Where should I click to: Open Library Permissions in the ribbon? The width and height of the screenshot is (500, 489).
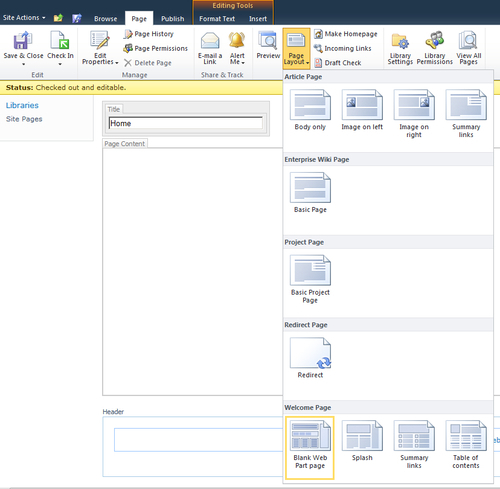(435, 48)
